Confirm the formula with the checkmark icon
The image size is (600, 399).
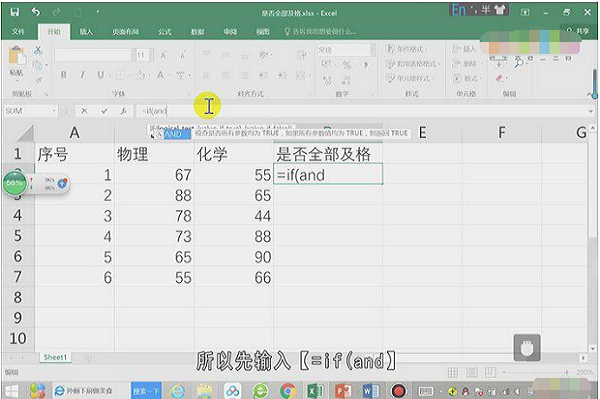[104, 111]
